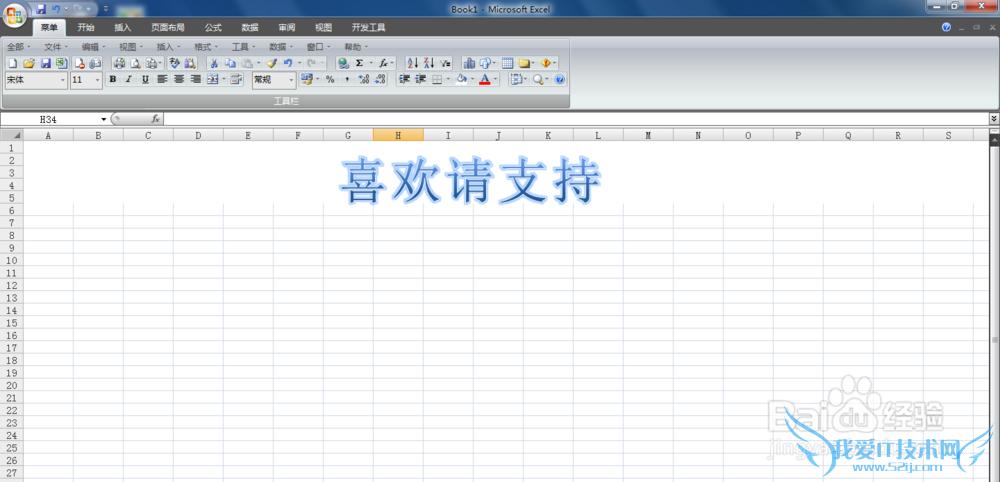The width and height of the screenshot is (1000, 482).
Task: Apply red Font Color A
Action: [484, 80]
